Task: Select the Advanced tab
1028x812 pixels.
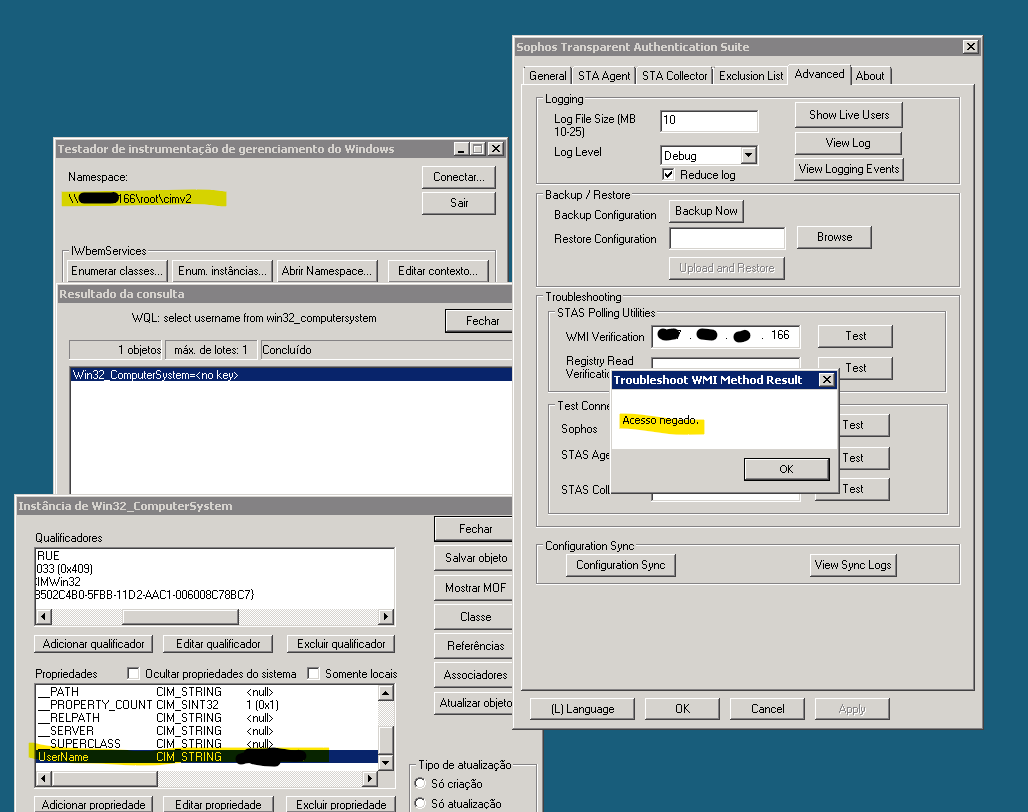Action: coord(820,74)
